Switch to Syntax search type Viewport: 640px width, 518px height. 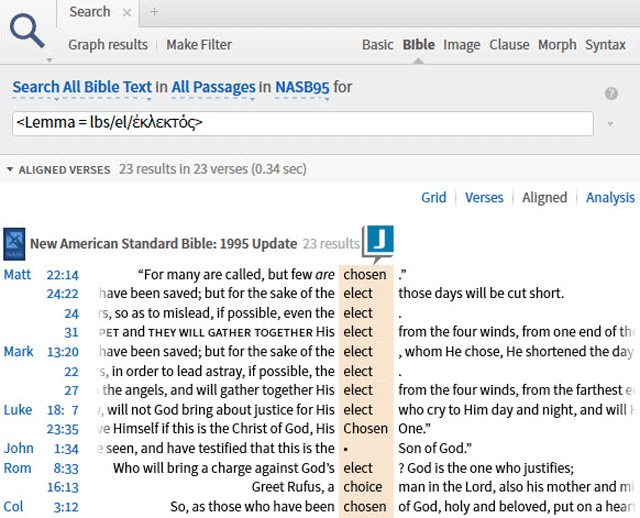pyautogui.click(x=605, y=44)
